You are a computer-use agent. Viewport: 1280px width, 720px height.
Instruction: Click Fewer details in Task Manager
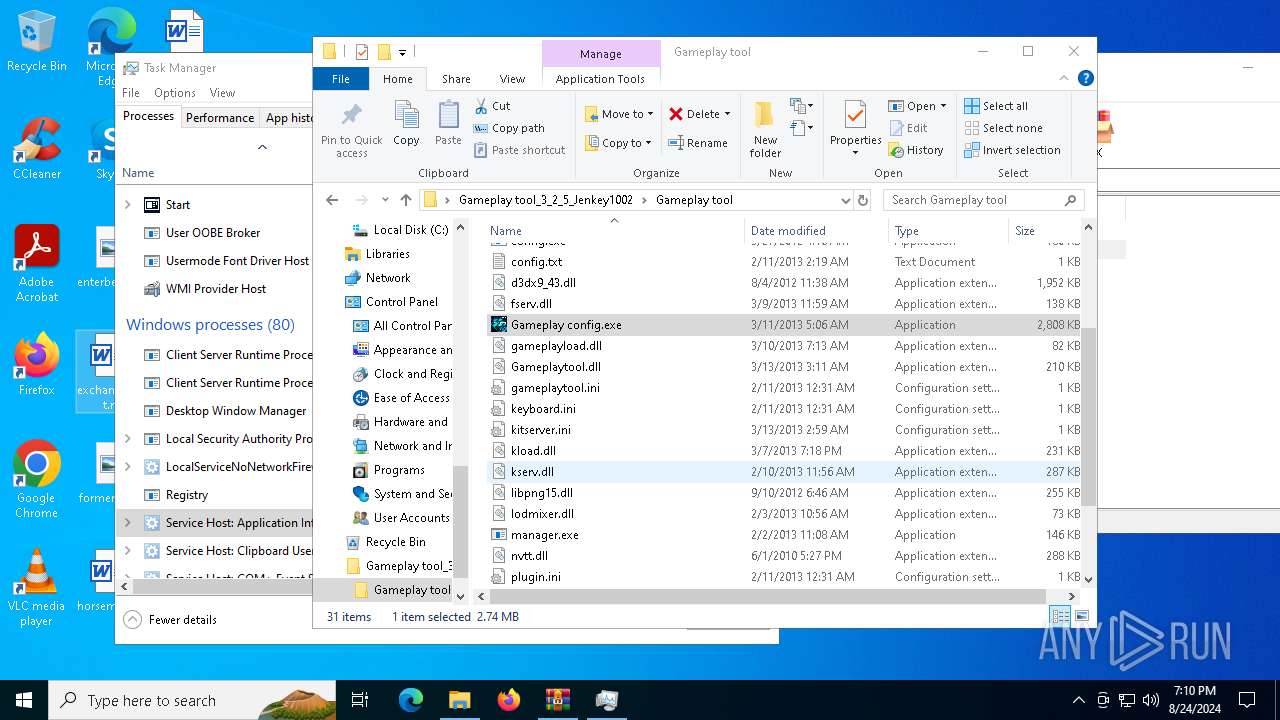(x=171, y=620)
